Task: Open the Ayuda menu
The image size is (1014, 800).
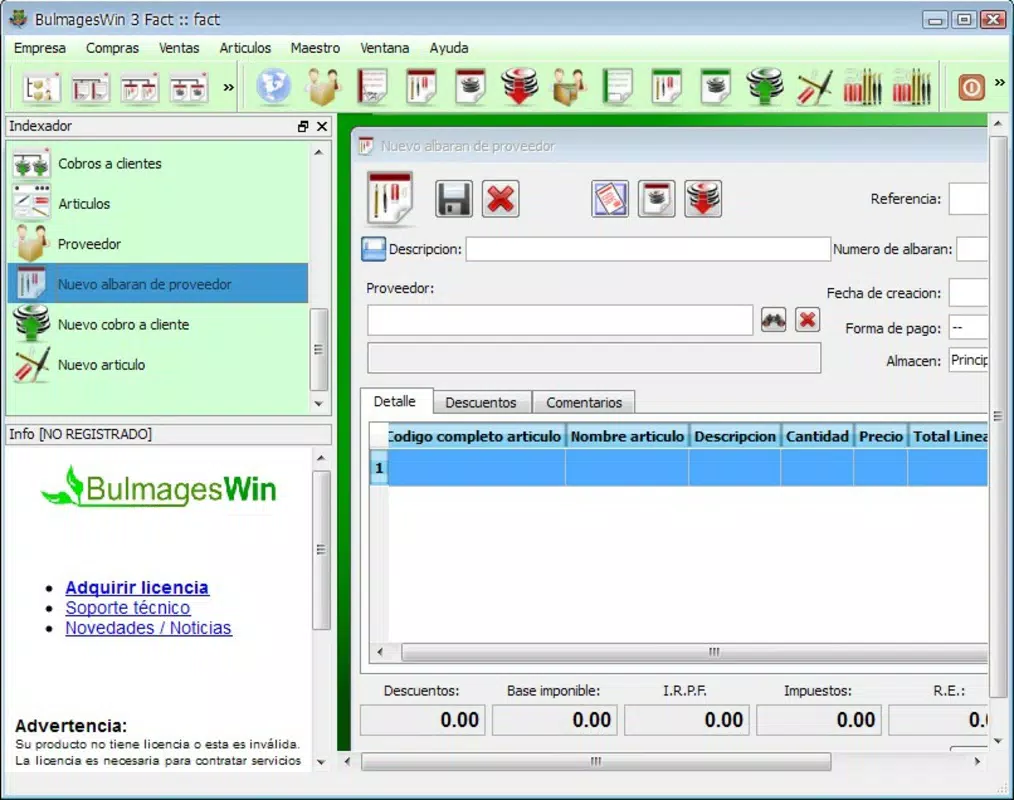Action: (x=449, y=48)
